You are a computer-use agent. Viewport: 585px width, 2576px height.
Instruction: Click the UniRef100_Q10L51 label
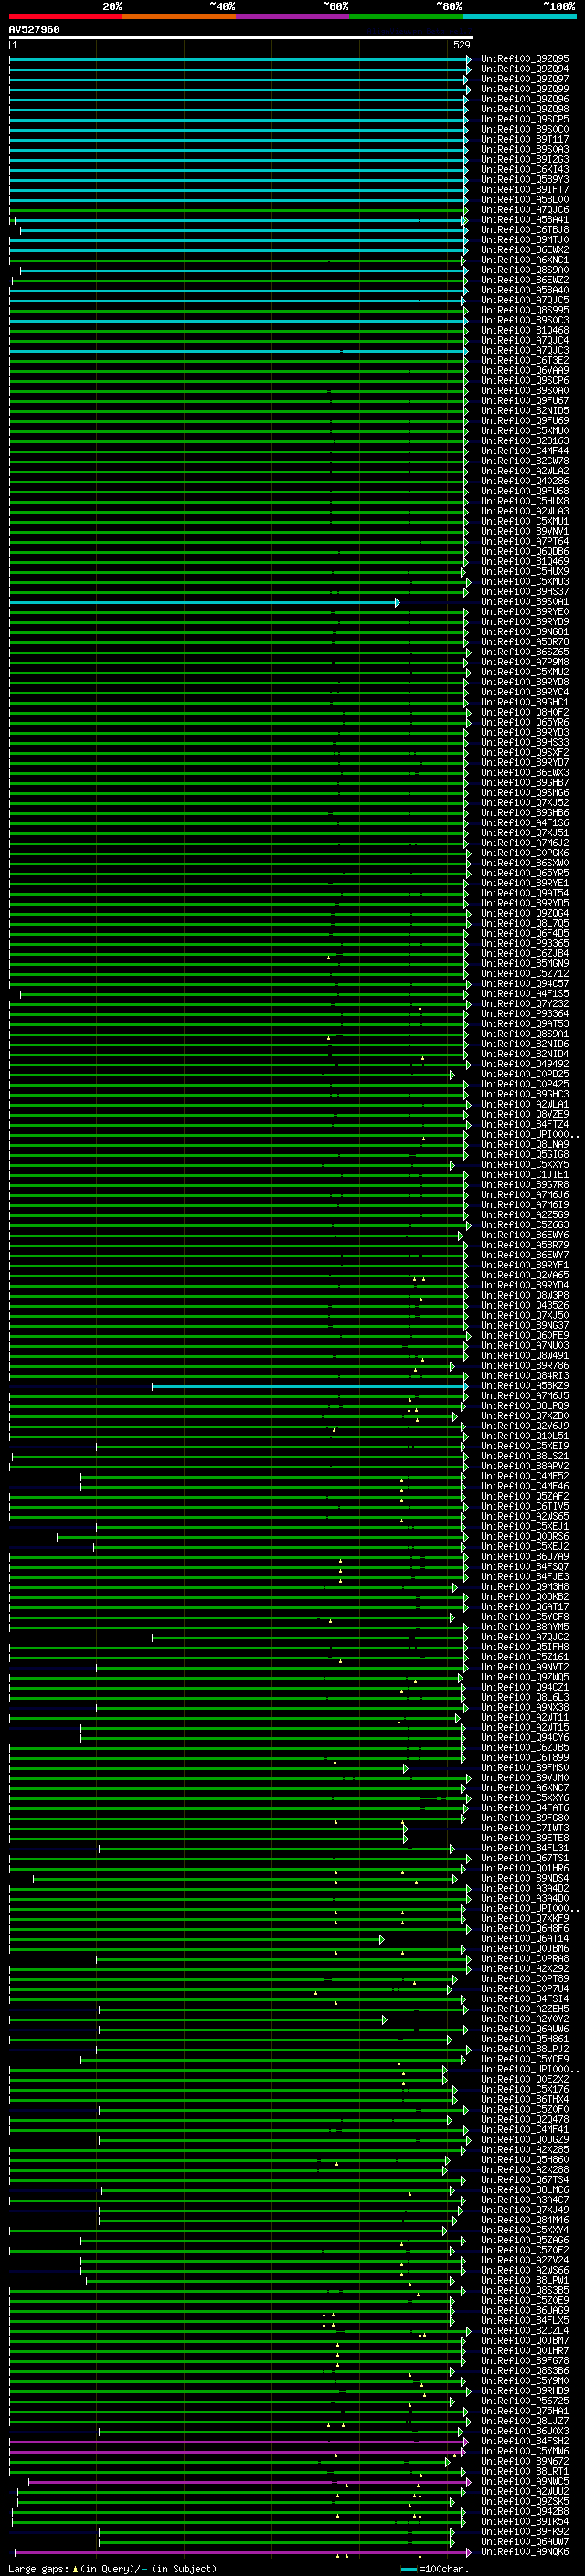(x=525, y=1436)
